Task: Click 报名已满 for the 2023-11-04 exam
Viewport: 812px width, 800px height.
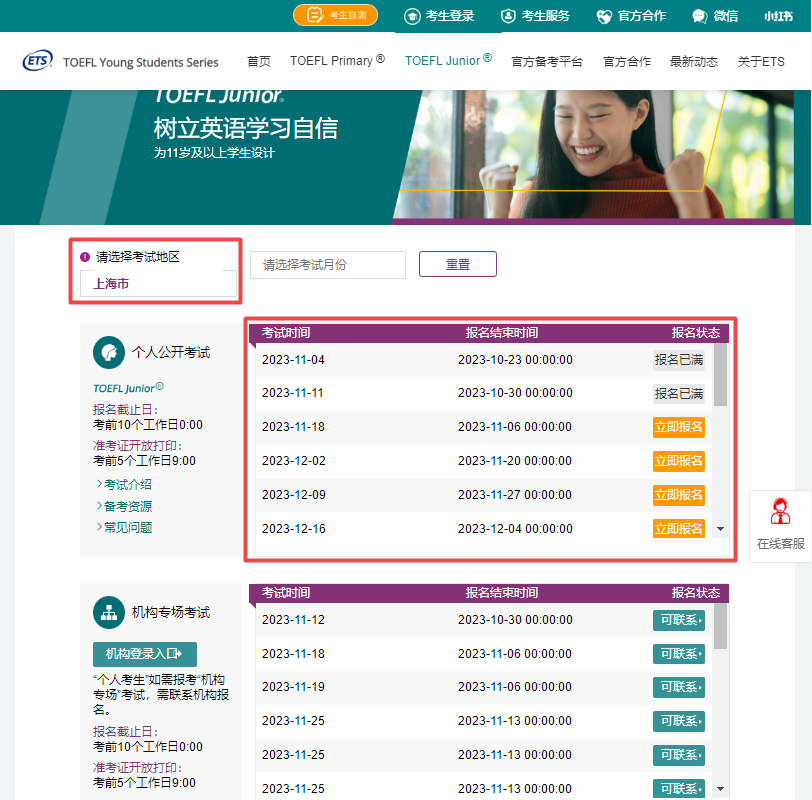Action: tap(678, 360)
